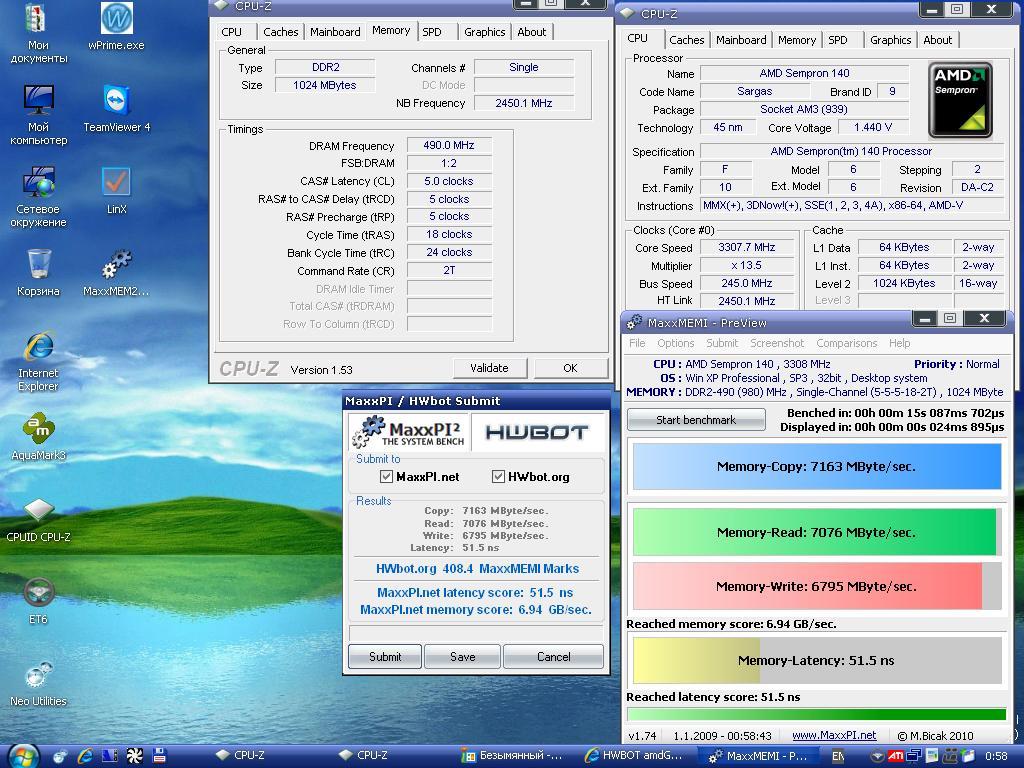The height and width of the screenshot is (768, 1024).
Task: Click Submit in the HWbot Submit dialog
Action: pyautogui.click(x=385, y=656)
